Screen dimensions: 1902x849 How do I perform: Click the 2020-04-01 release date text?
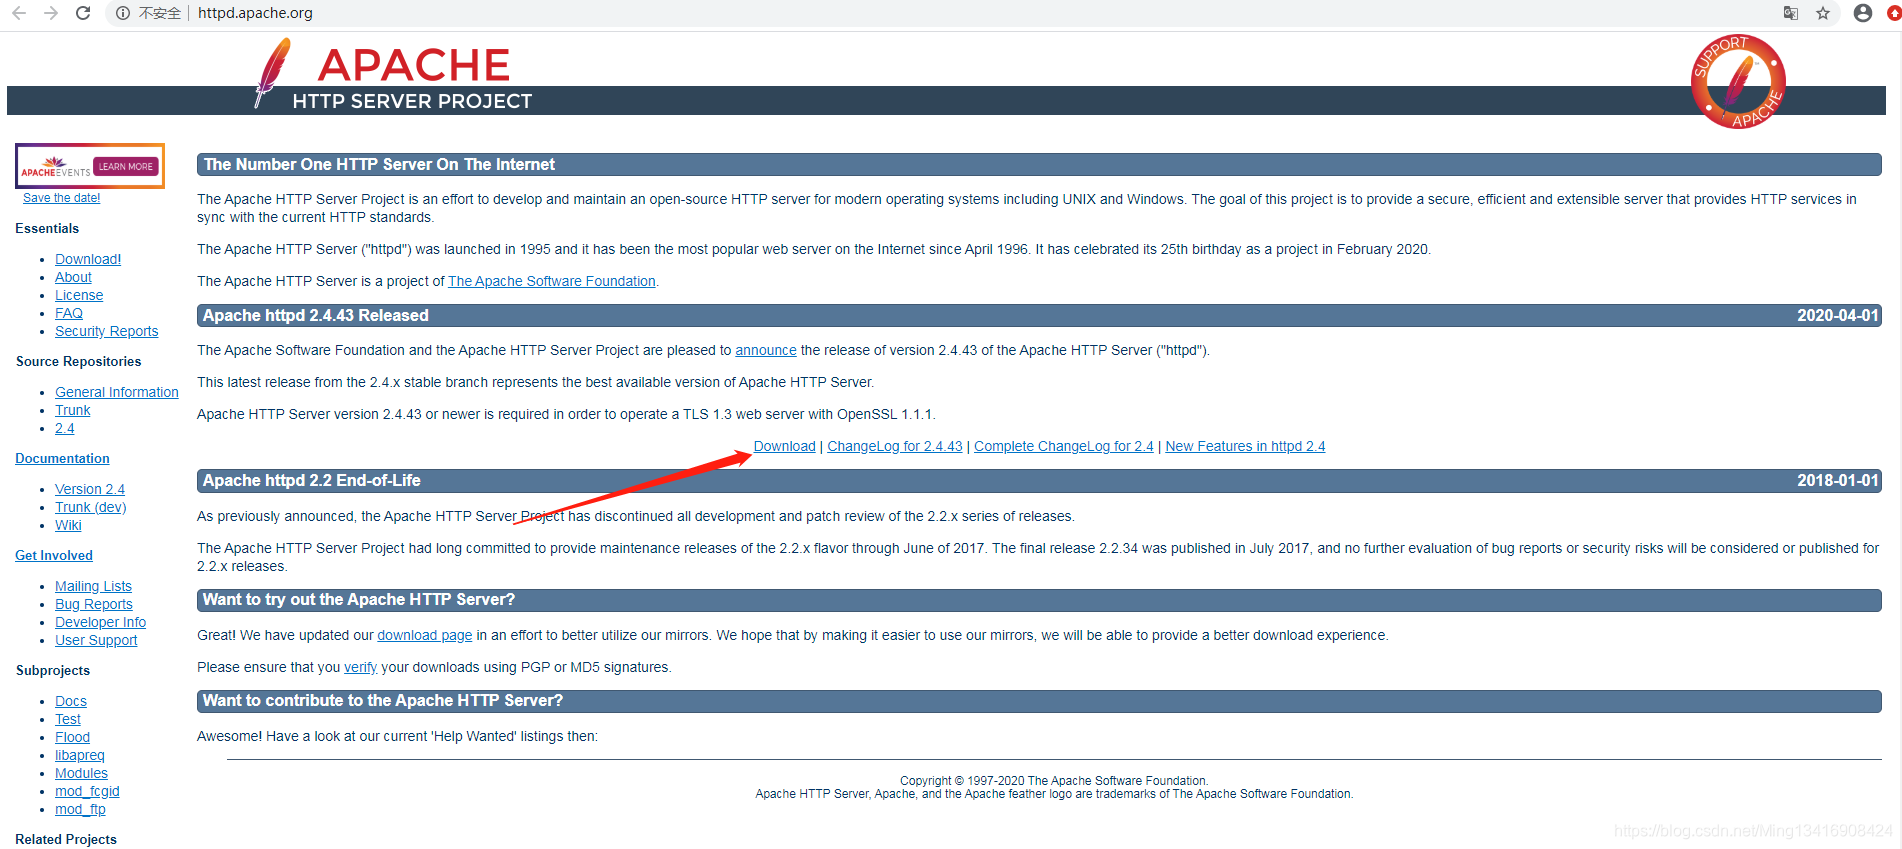[x=1838, y=316]
